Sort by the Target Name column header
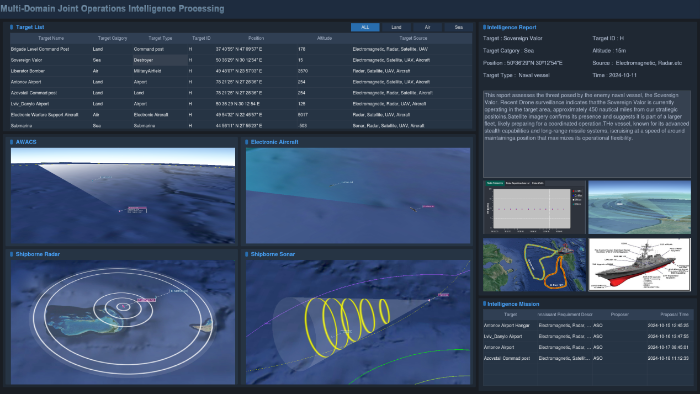This screenshot has width=700, height=394. point(51,38)
